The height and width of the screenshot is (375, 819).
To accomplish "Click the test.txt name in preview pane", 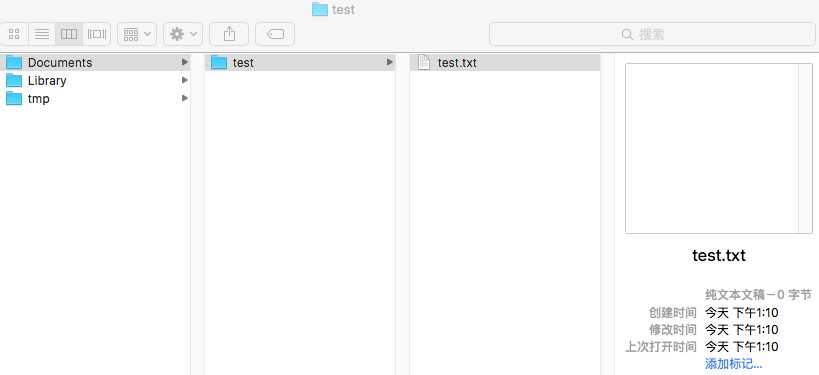I will [x=719, y=255].
